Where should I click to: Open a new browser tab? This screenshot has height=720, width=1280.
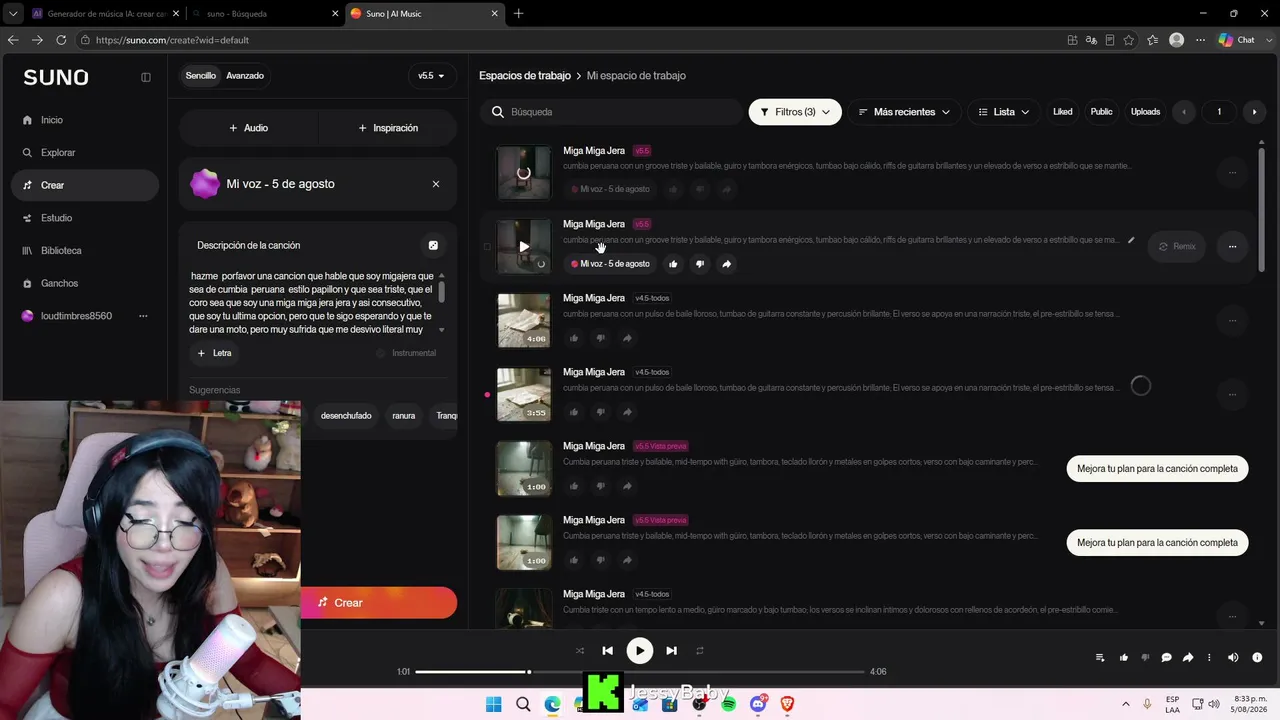[518, 14]
